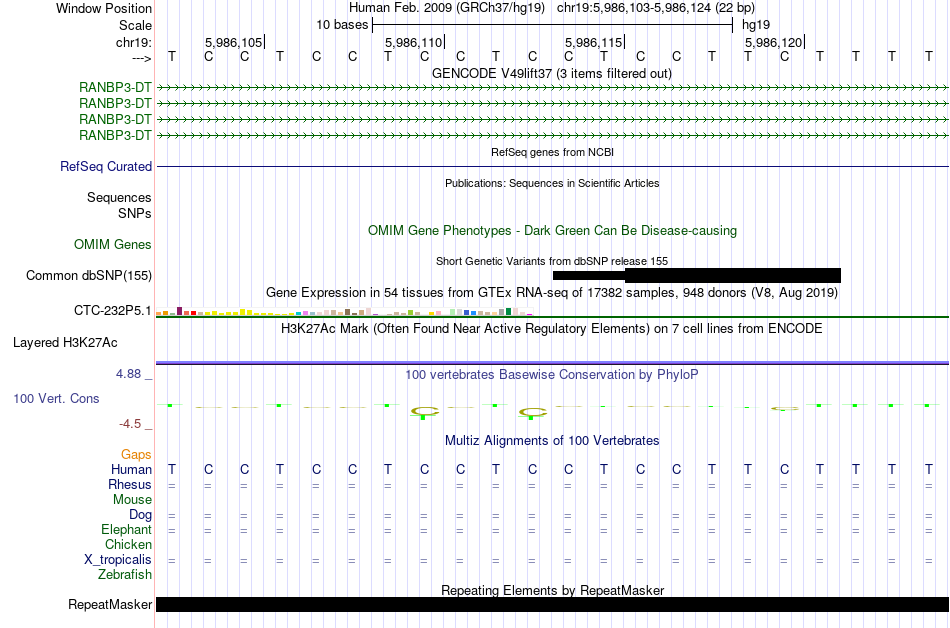
Task: Click the sequence direction arrow --->
Action: (141, 58)
